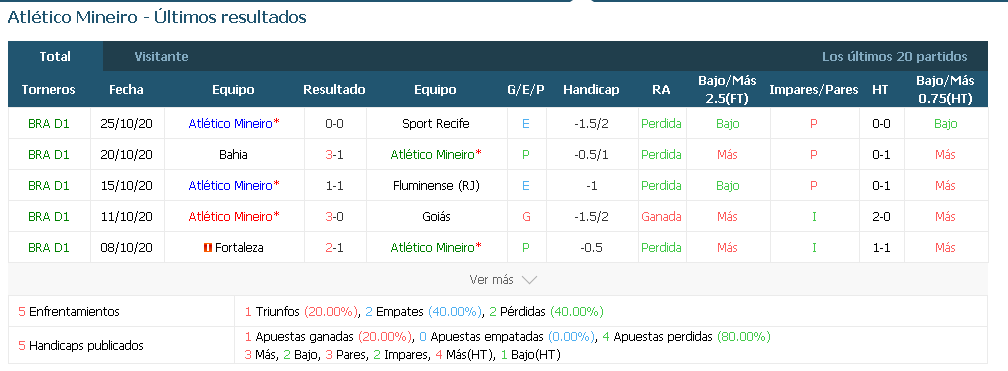Click the Handicap column header
The image size is (1008, 371).
click(591, 89)
